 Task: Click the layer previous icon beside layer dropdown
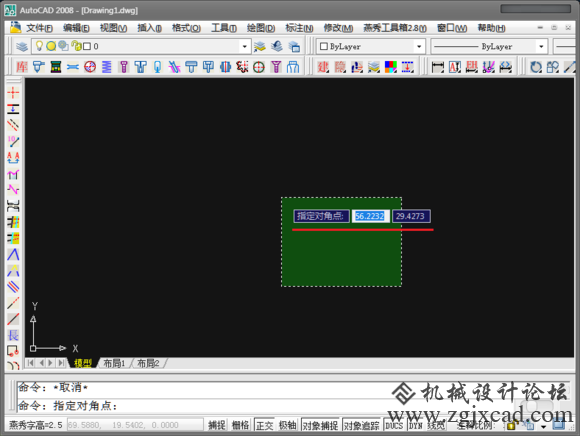[x=277, y=47]
